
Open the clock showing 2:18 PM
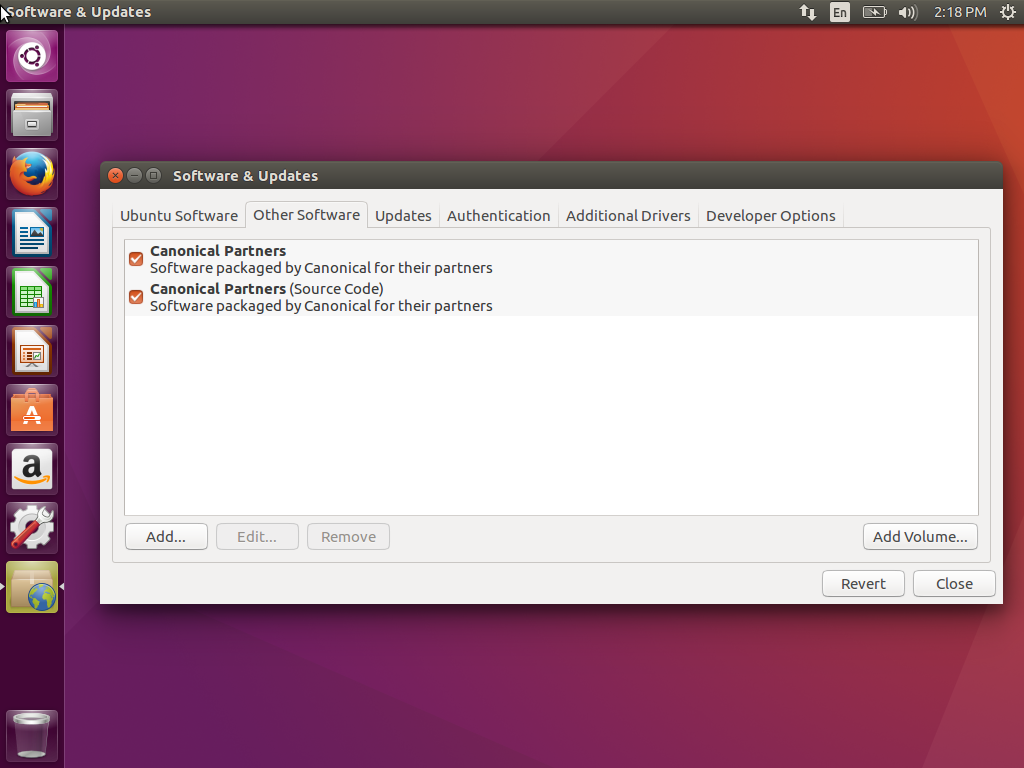tap(960, 12)
